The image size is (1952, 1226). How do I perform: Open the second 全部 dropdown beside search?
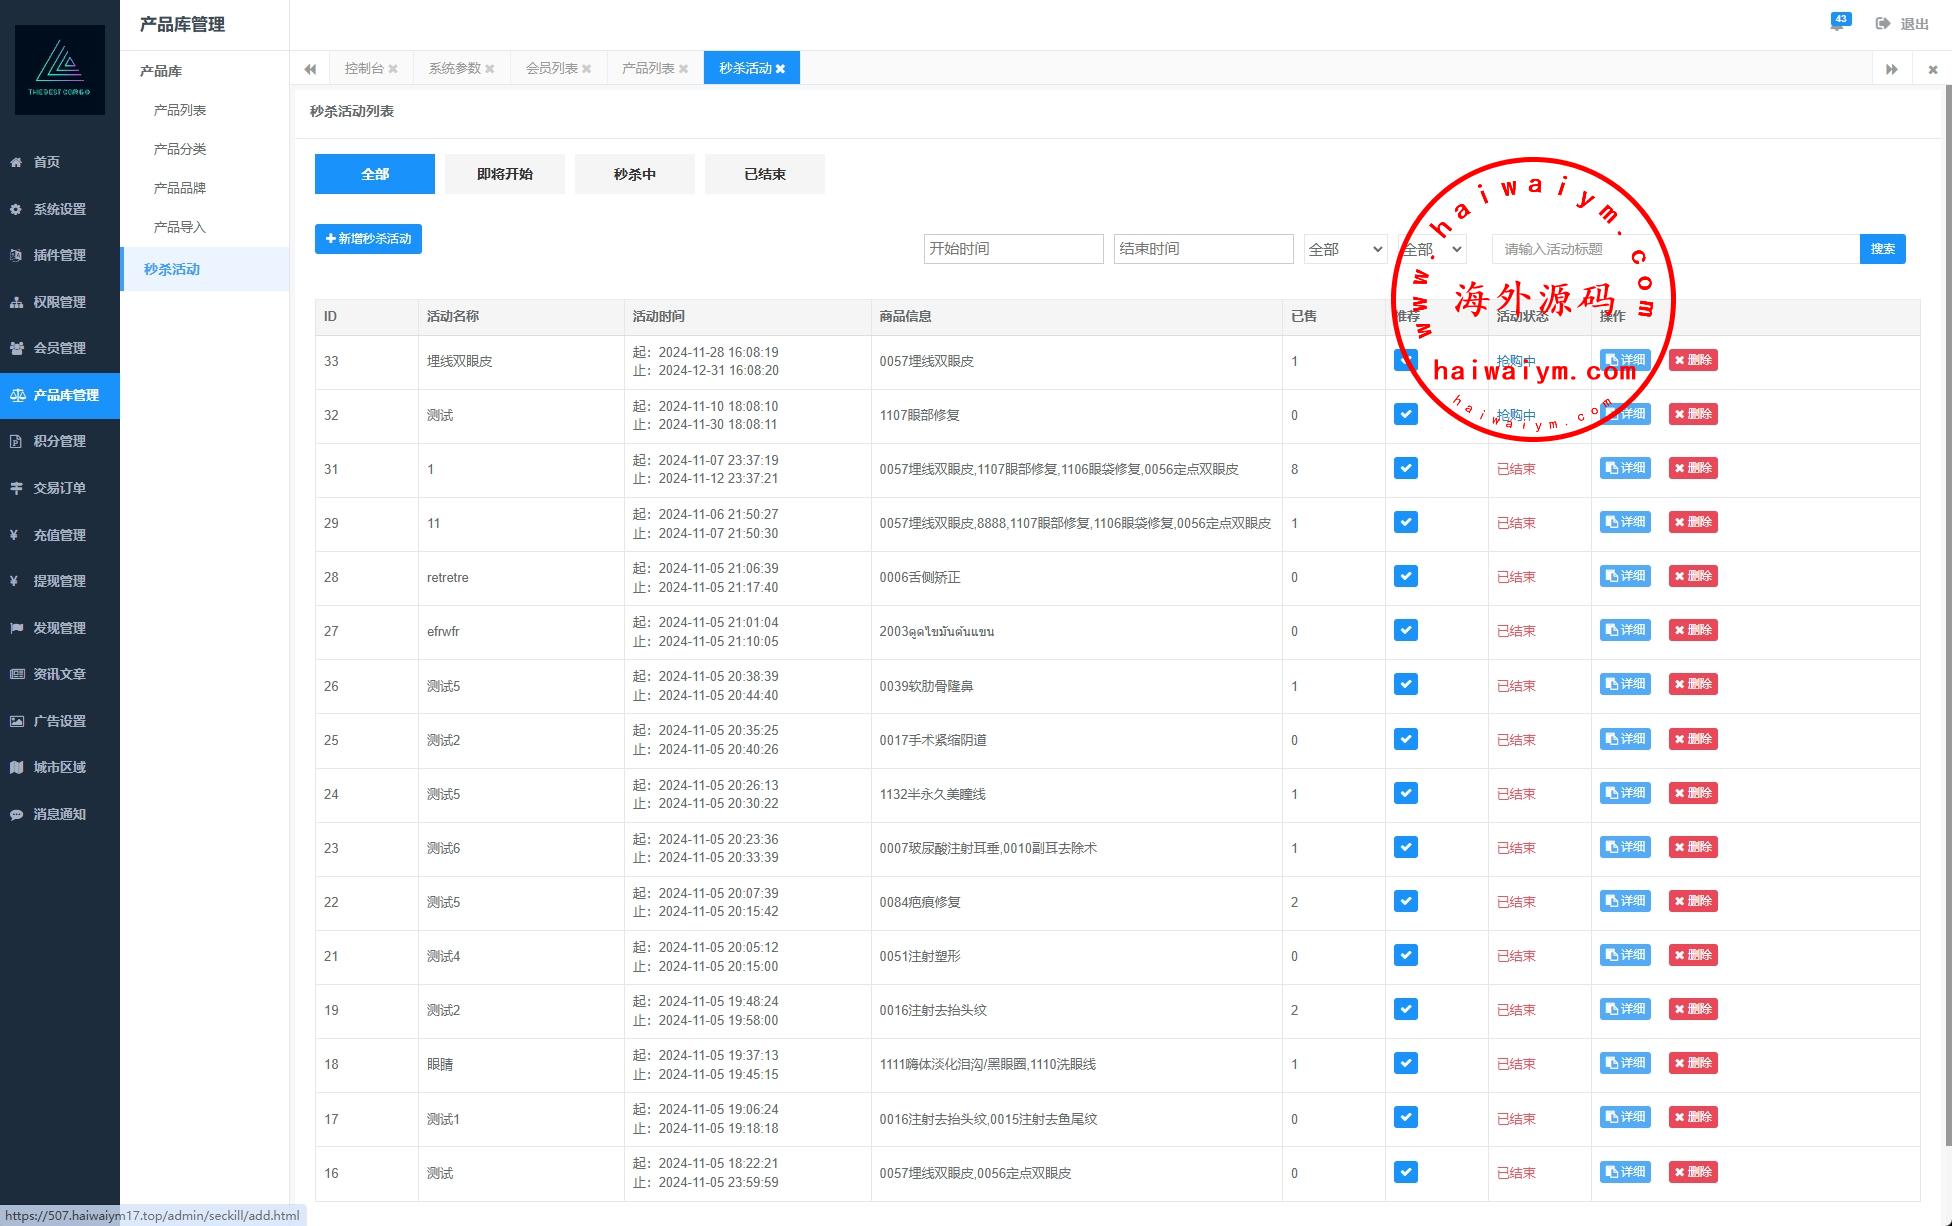pos(1432,249)
